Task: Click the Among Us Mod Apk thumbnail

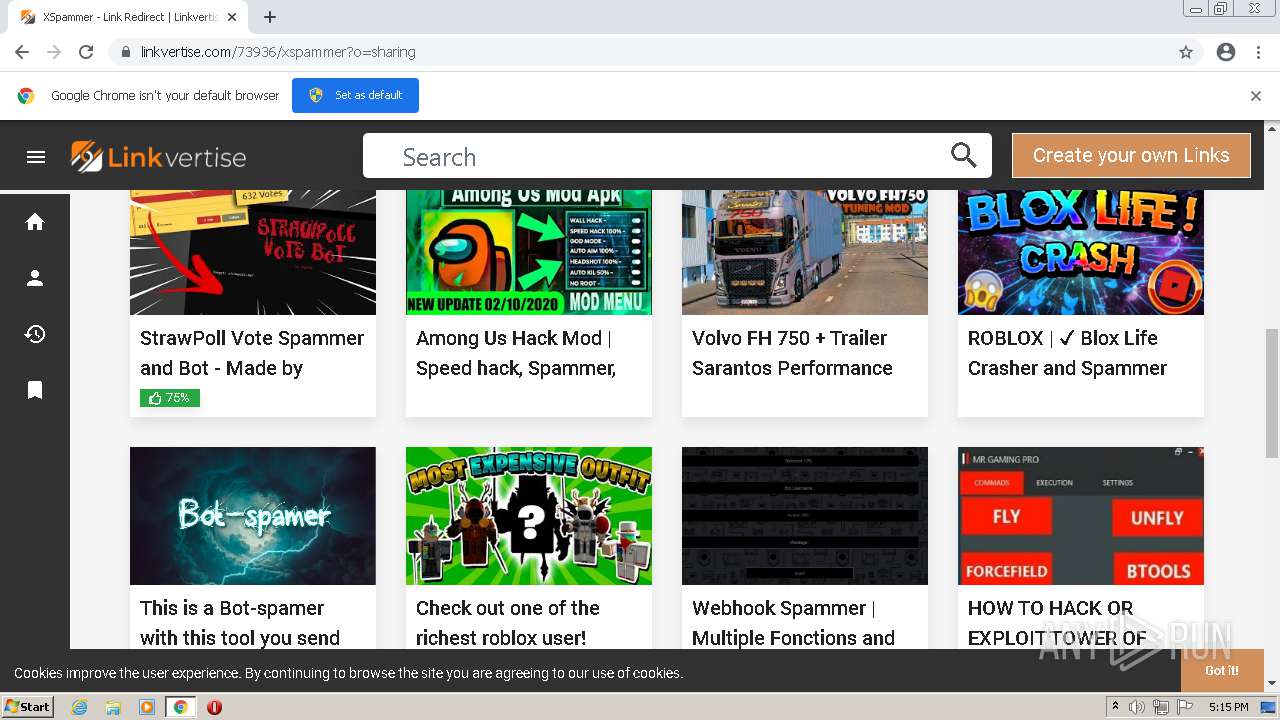Action: [x=529, y=252]
